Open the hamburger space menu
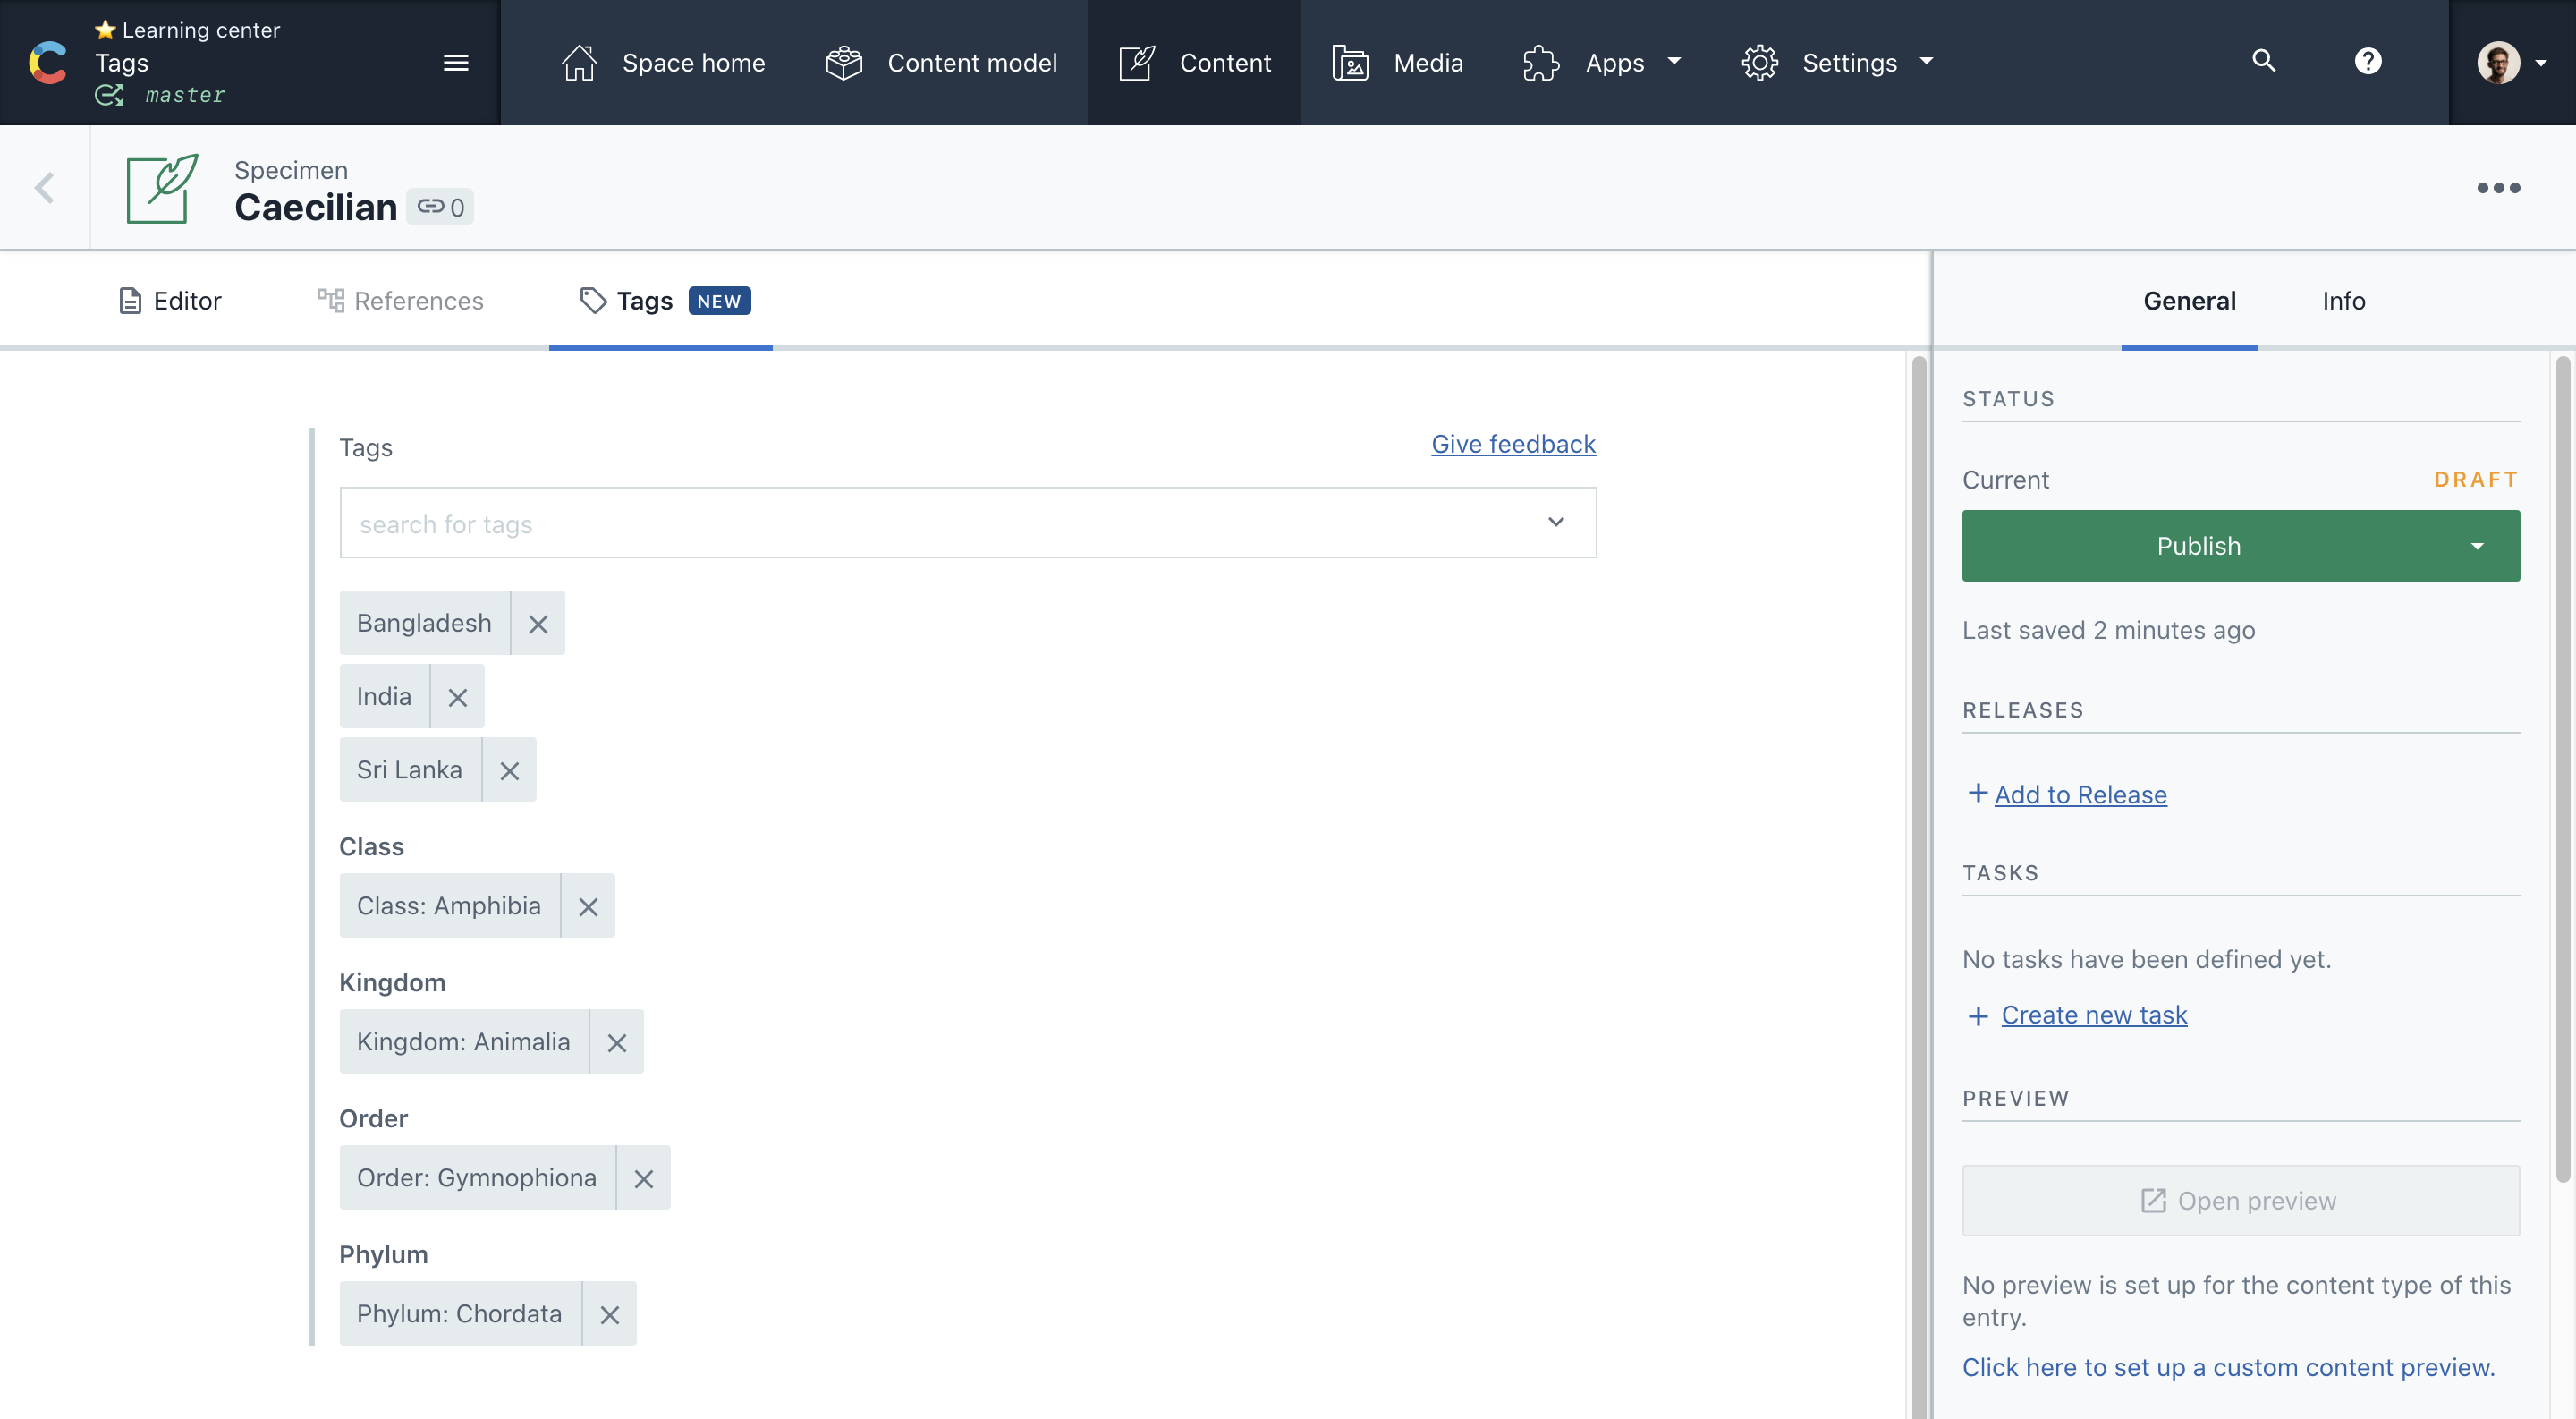Screen dimensions: 2576x1419 click(456, 63)
